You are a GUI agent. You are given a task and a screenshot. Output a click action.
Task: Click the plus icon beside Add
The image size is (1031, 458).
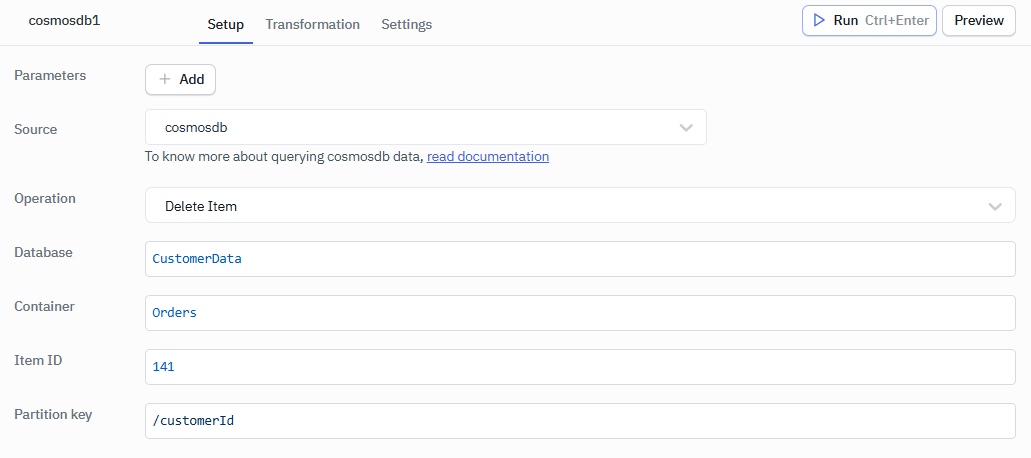pos(165,79)
